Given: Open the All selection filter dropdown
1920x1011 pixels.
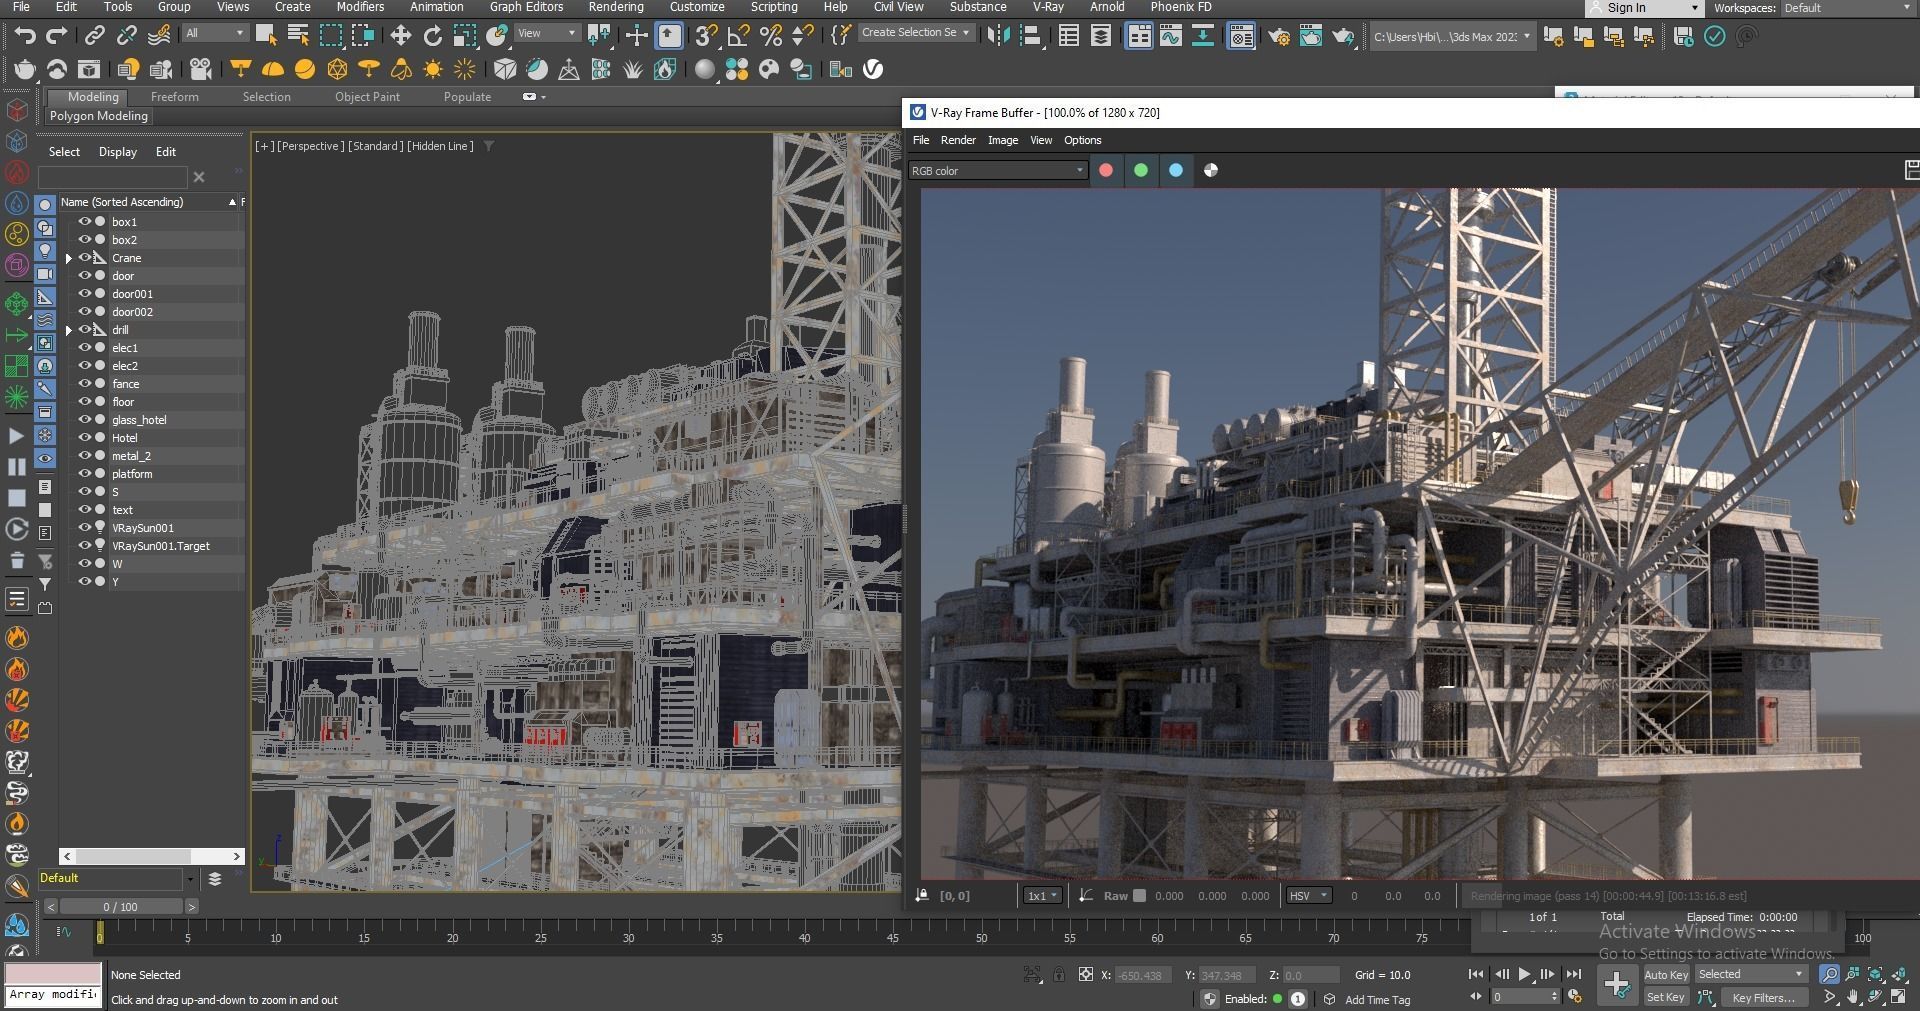Looking at the screenshot, I should (x=215, y=33).
